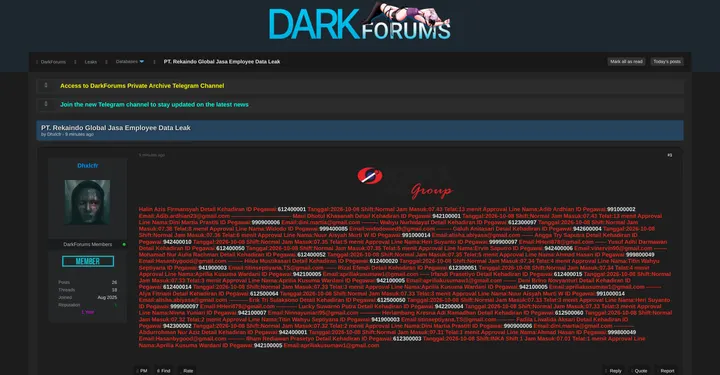Click the Mark all as read button

point(626,62)
